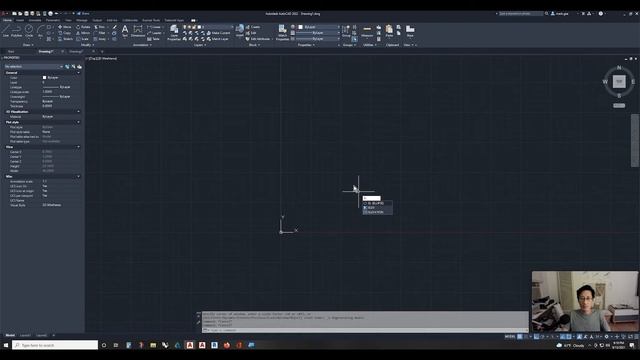Screen dimensions: 640x360
Task: Click the Windows taskbar search box
Action: (x=55, y=345)
